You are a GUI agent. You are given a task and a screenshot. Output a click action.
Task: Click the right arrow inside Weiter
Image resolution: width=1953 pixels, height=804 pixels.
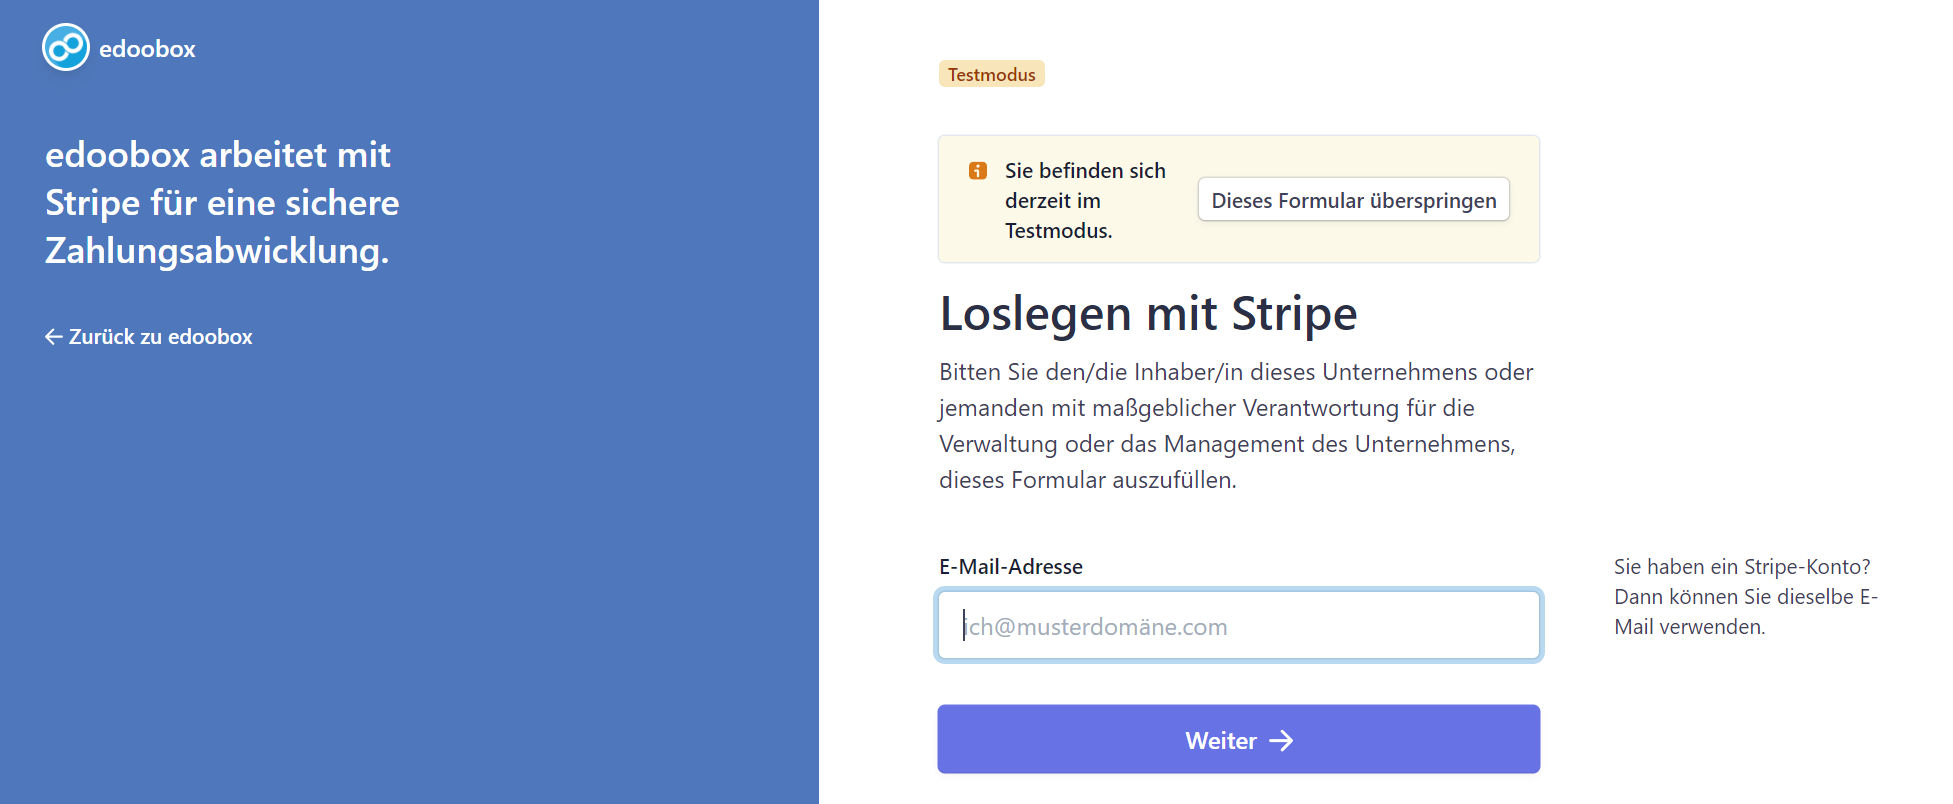(x=1281, y=741)
